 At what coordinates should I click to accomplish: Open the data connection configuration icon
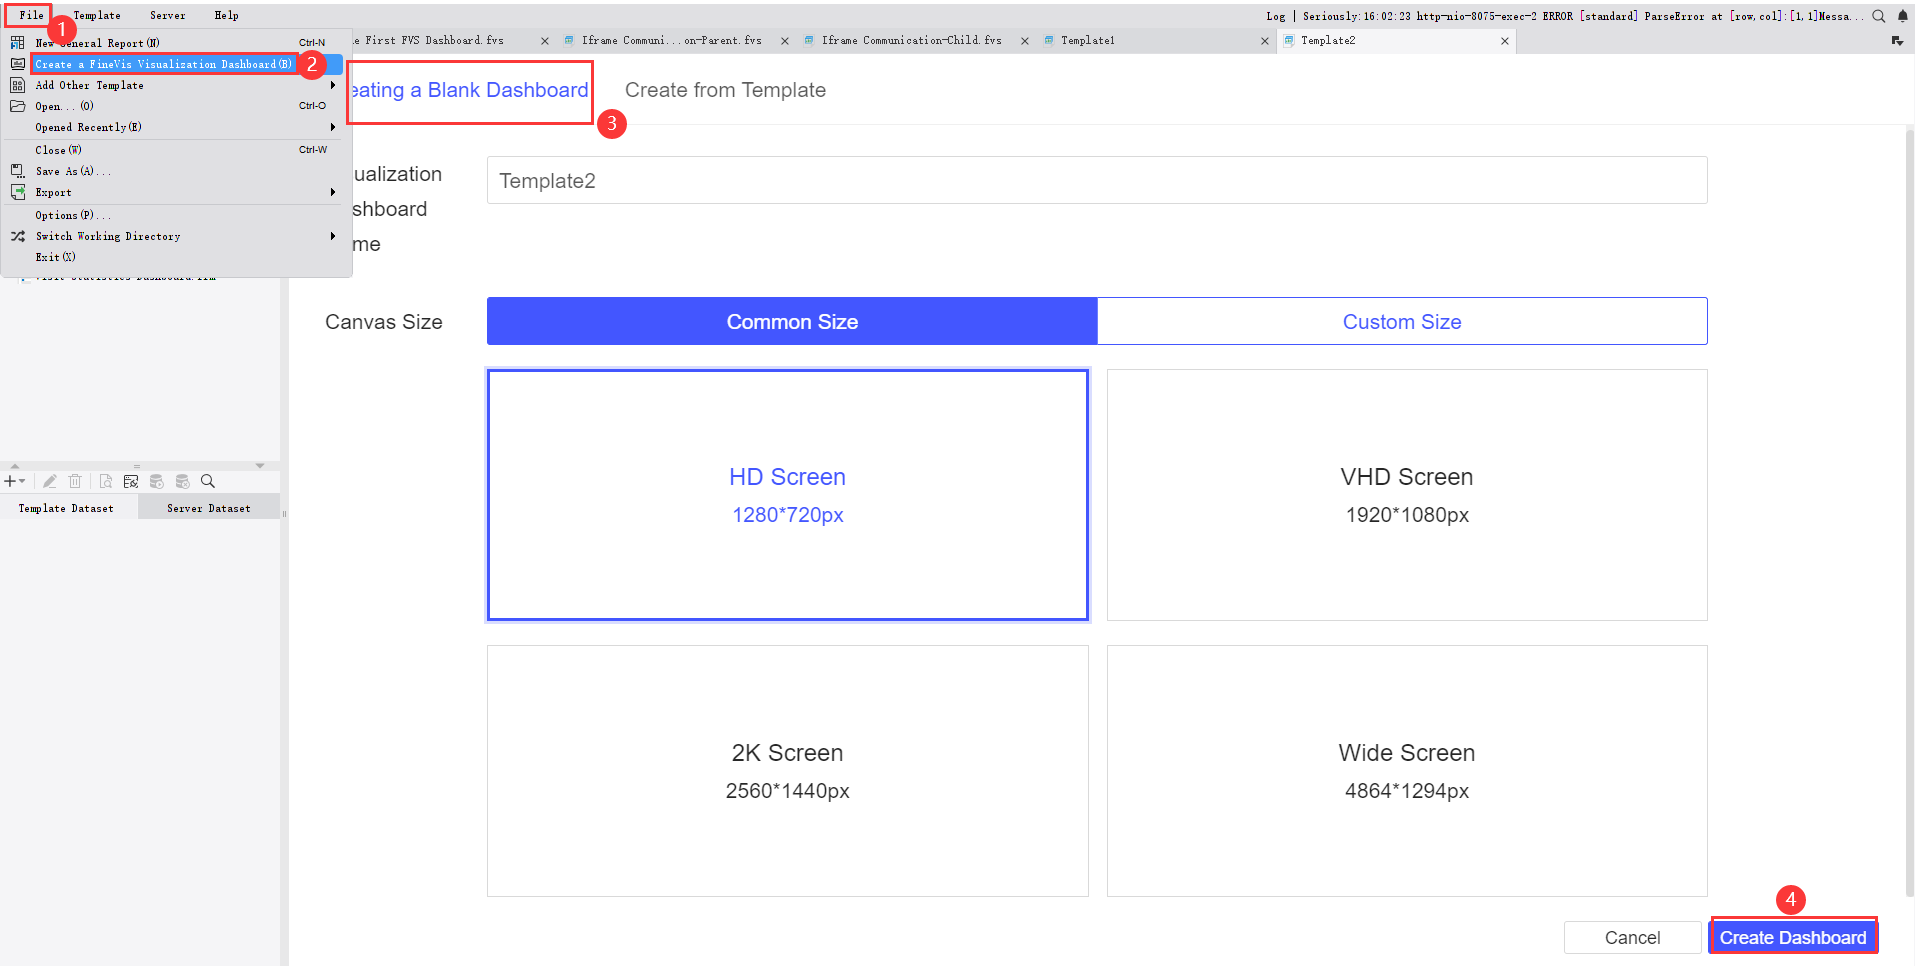coord(131,481)
